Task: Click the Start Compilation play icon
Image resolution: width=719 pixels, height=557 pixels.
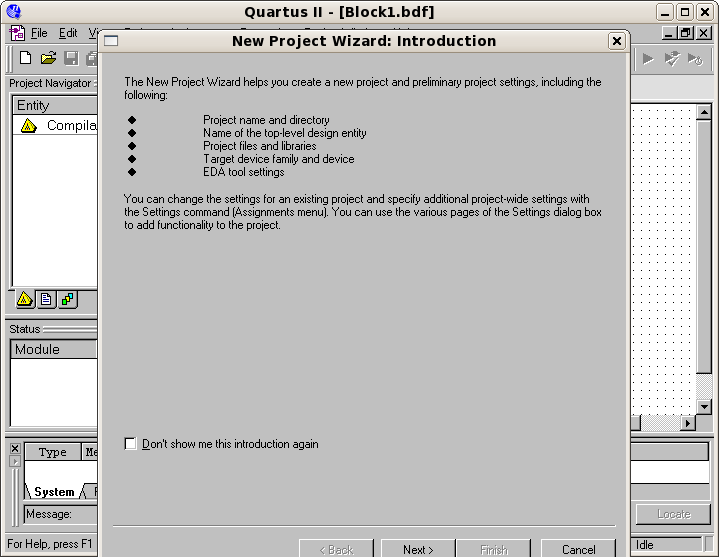Action: (x=648, y=58)
